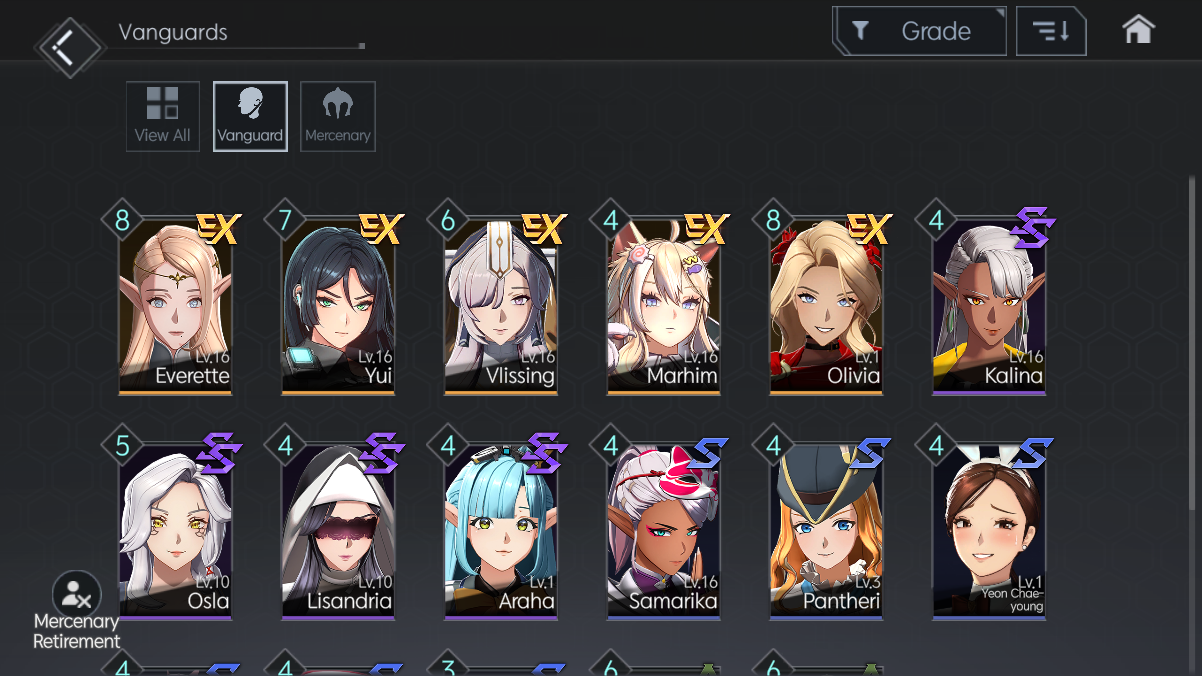Screen dimensions: 1202x676
Task: Select Yeon Chae-young's card
Action: tap(989, 531)
